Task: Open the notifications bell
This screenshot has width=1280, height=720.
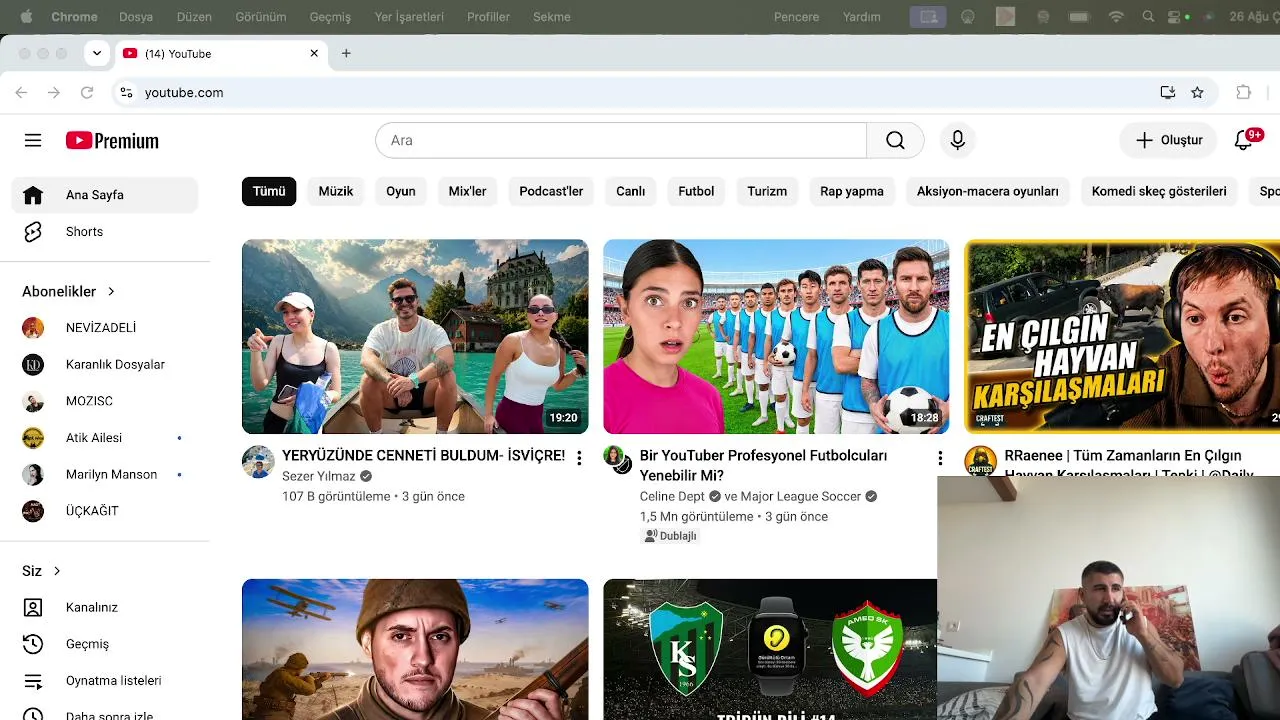Action: 1244,140
